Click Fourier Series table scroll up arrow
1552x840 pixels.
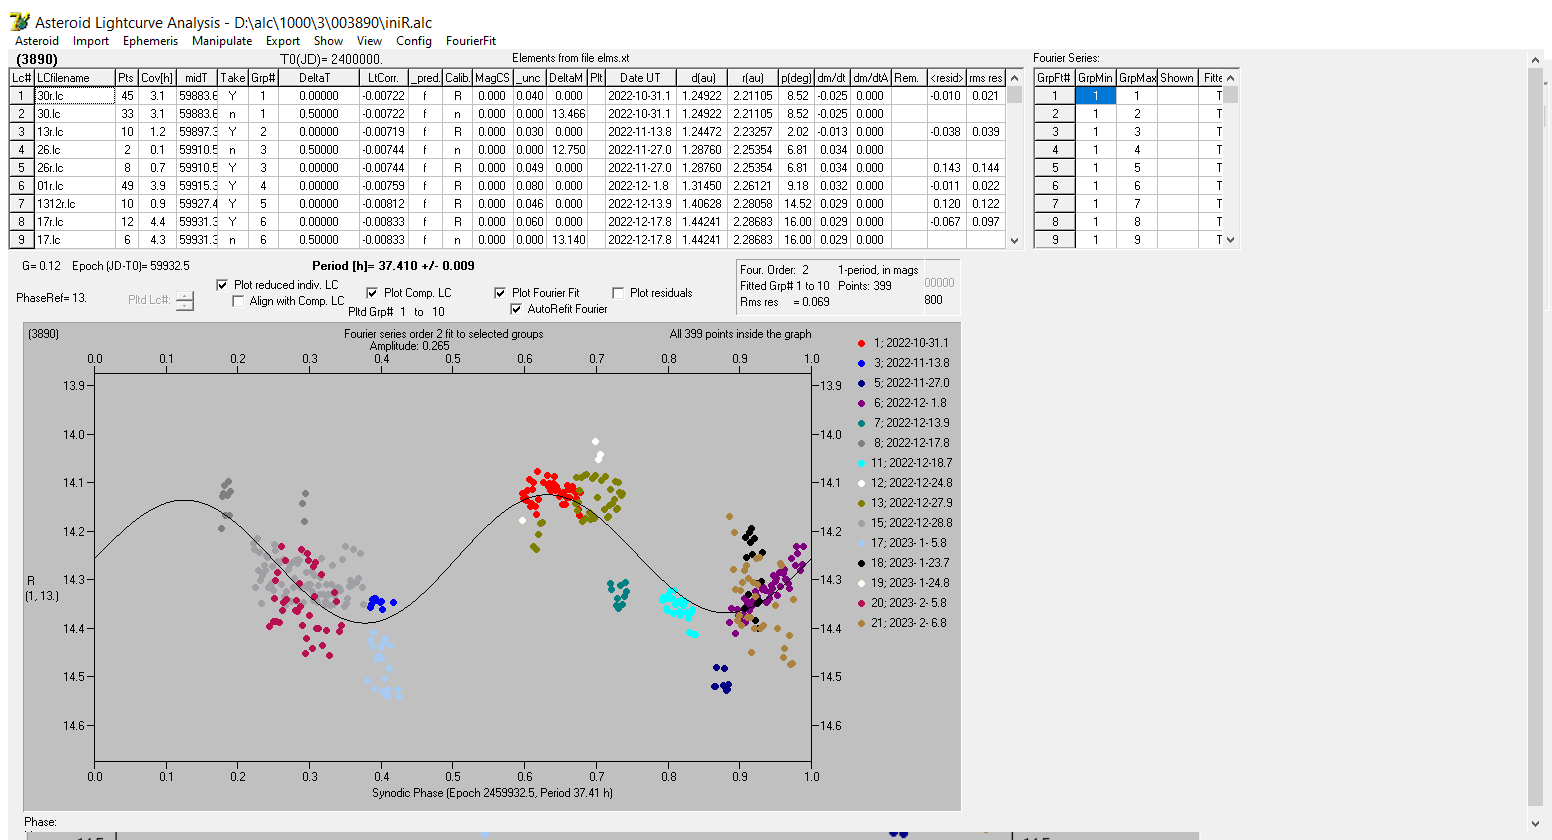(1231, 77)
